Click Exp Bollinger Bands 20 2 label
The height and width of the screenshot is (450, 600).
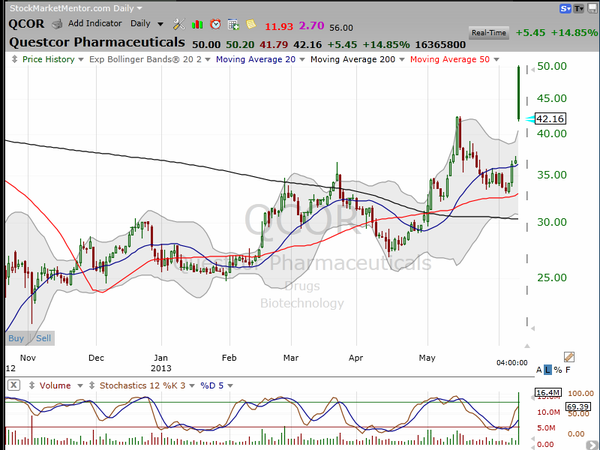tap(145, 59)
